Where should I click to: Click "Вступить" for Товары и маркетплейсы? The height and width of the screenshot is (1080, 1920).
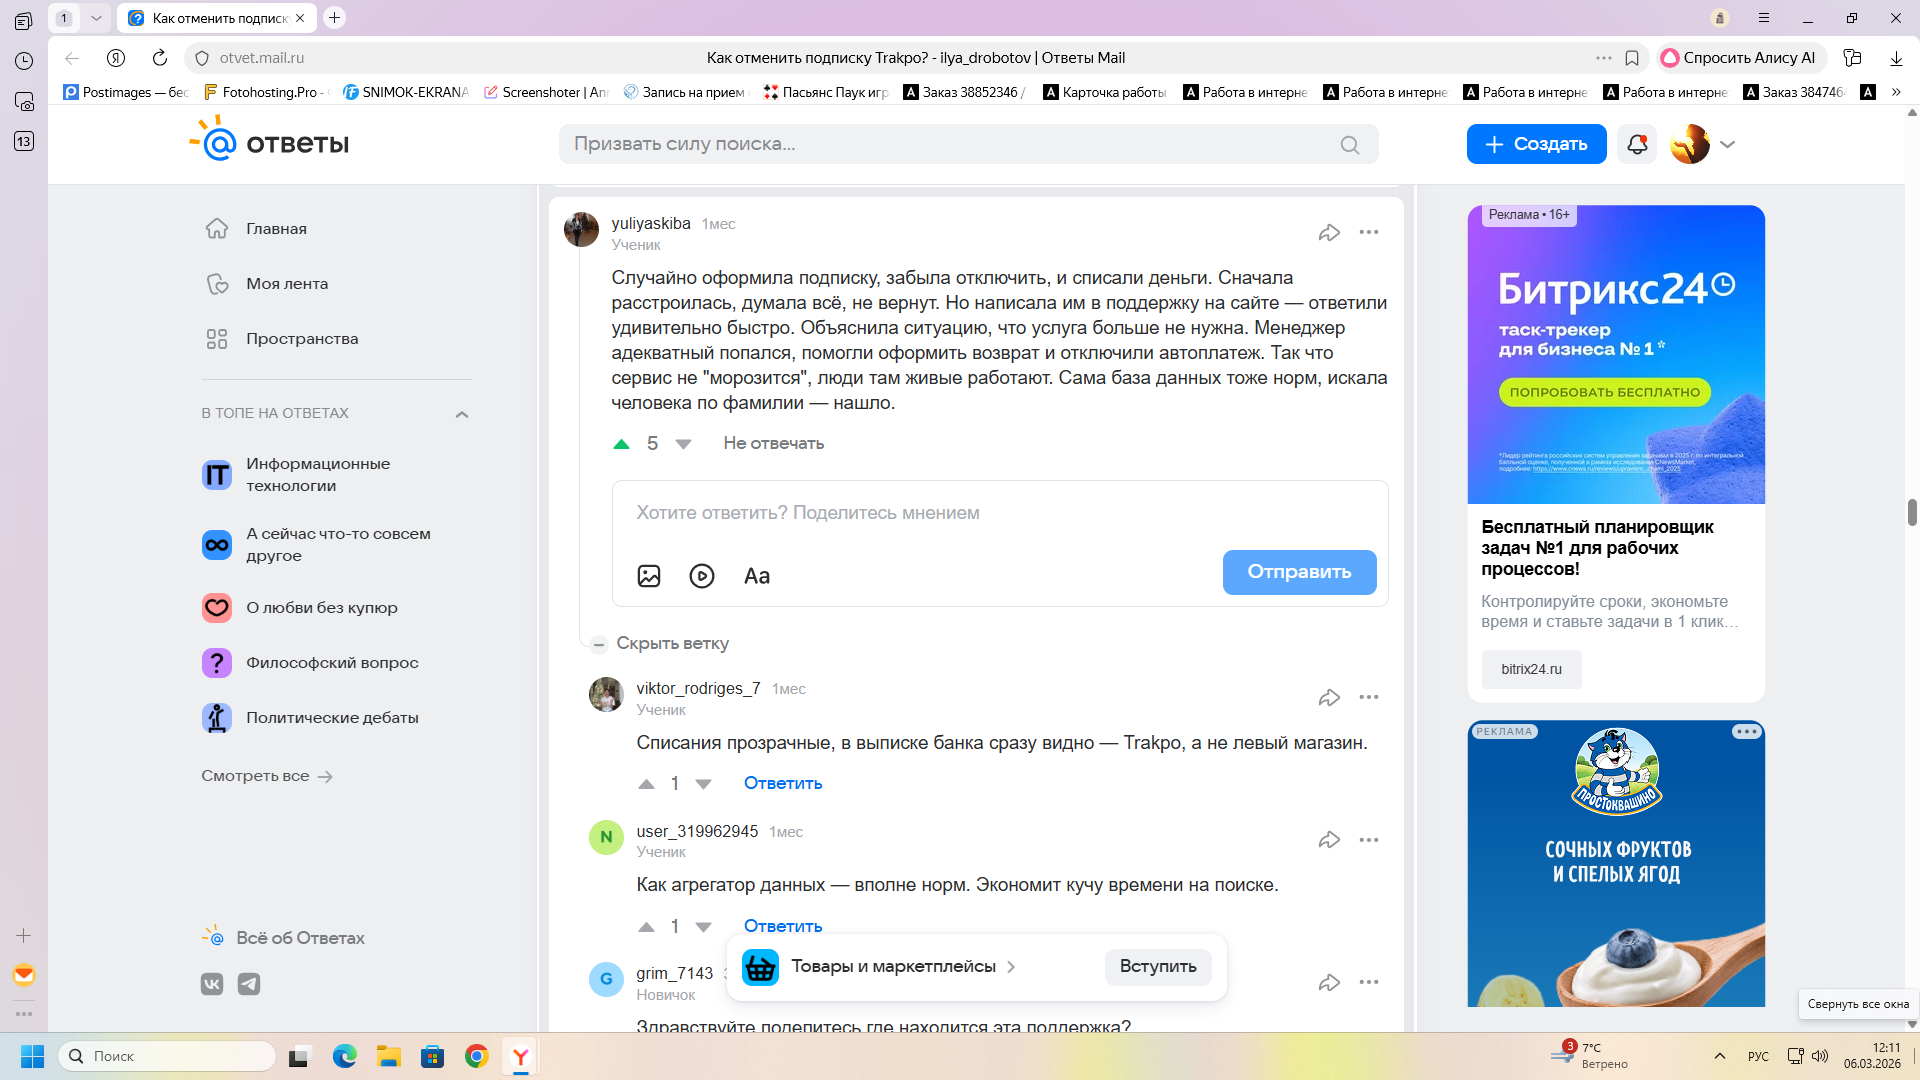[1157, 966]
